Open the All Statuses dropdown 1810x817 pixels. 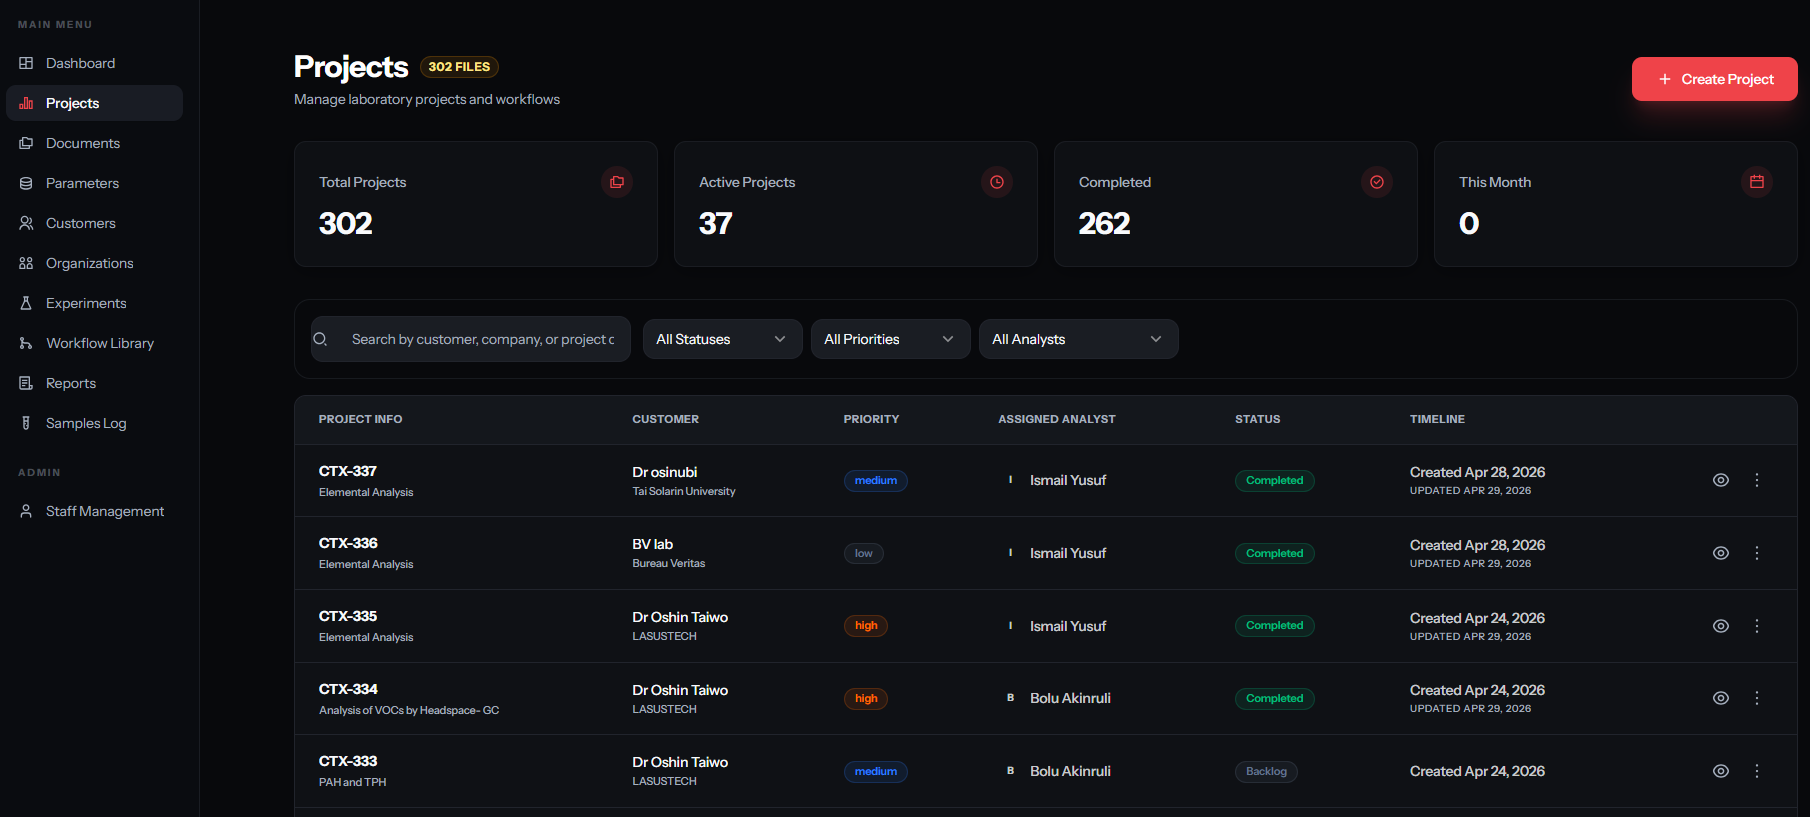[x=722, y=339]
